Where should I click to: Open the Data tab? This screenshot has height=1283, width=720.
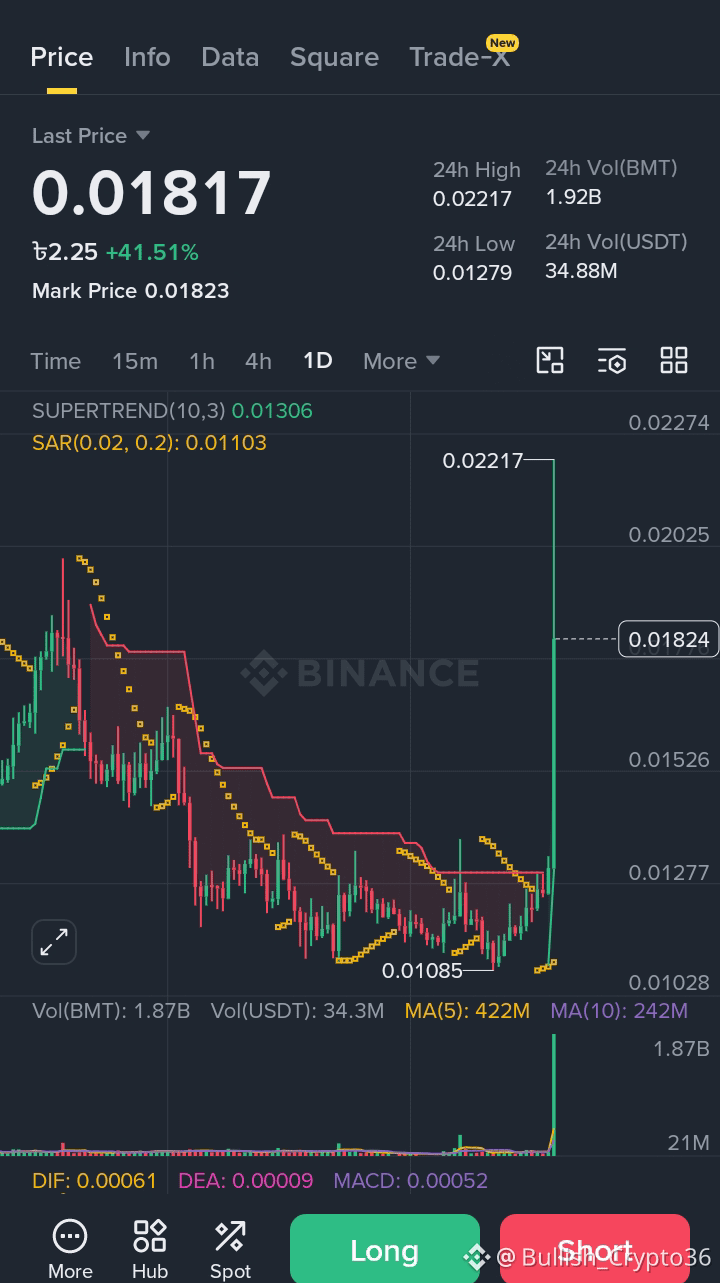(x=230, y=57)
